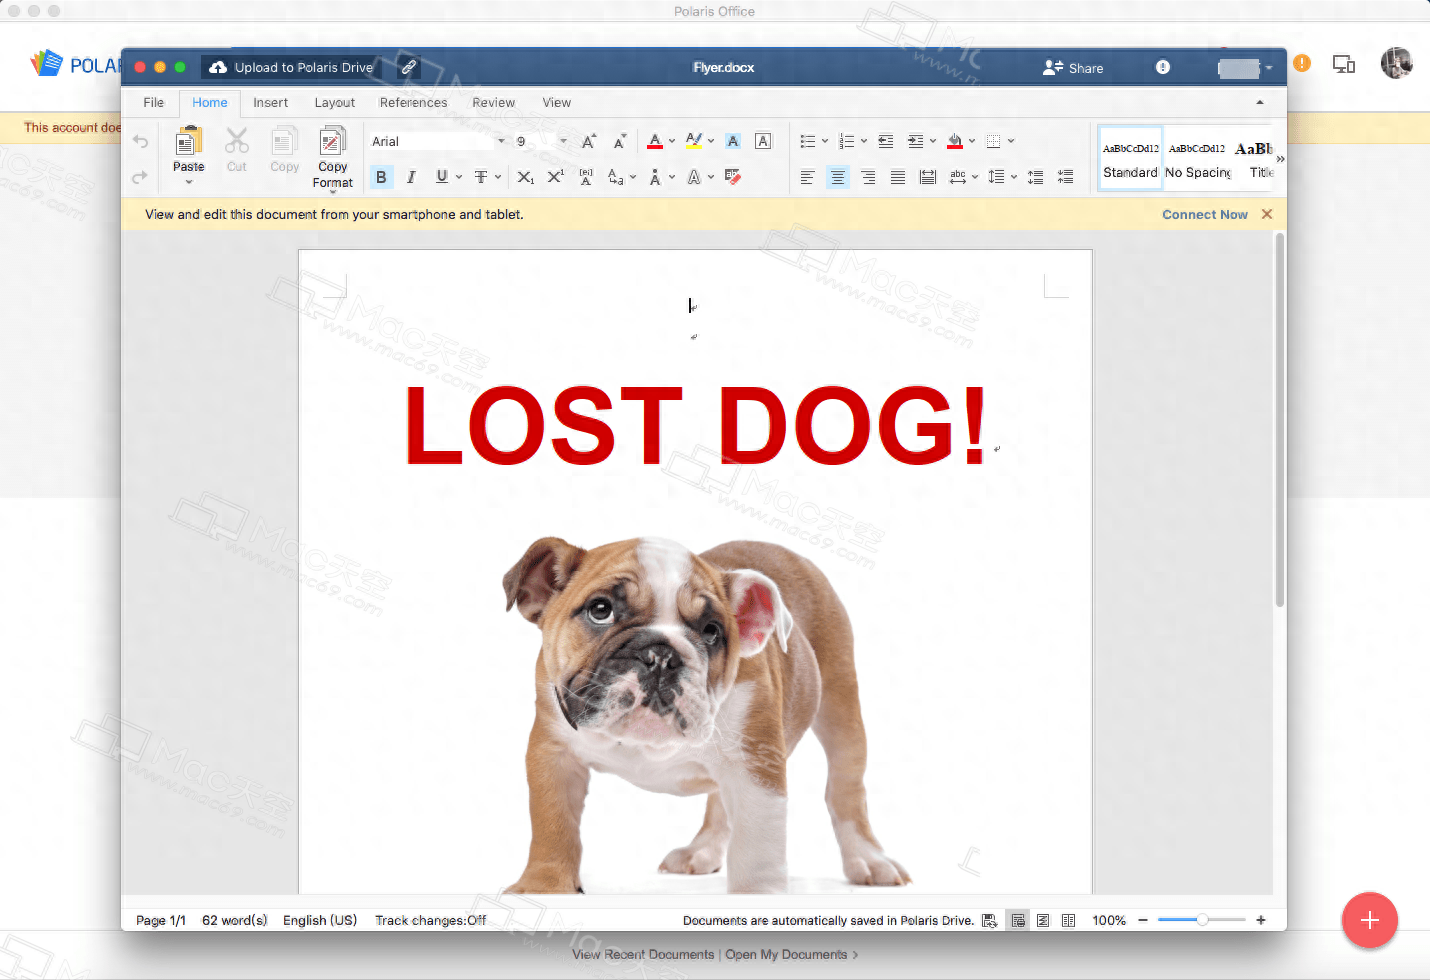Click the clear formatting eraser icon
Viewport: 1430px width, 980px height.
click(x=733, y=177)
